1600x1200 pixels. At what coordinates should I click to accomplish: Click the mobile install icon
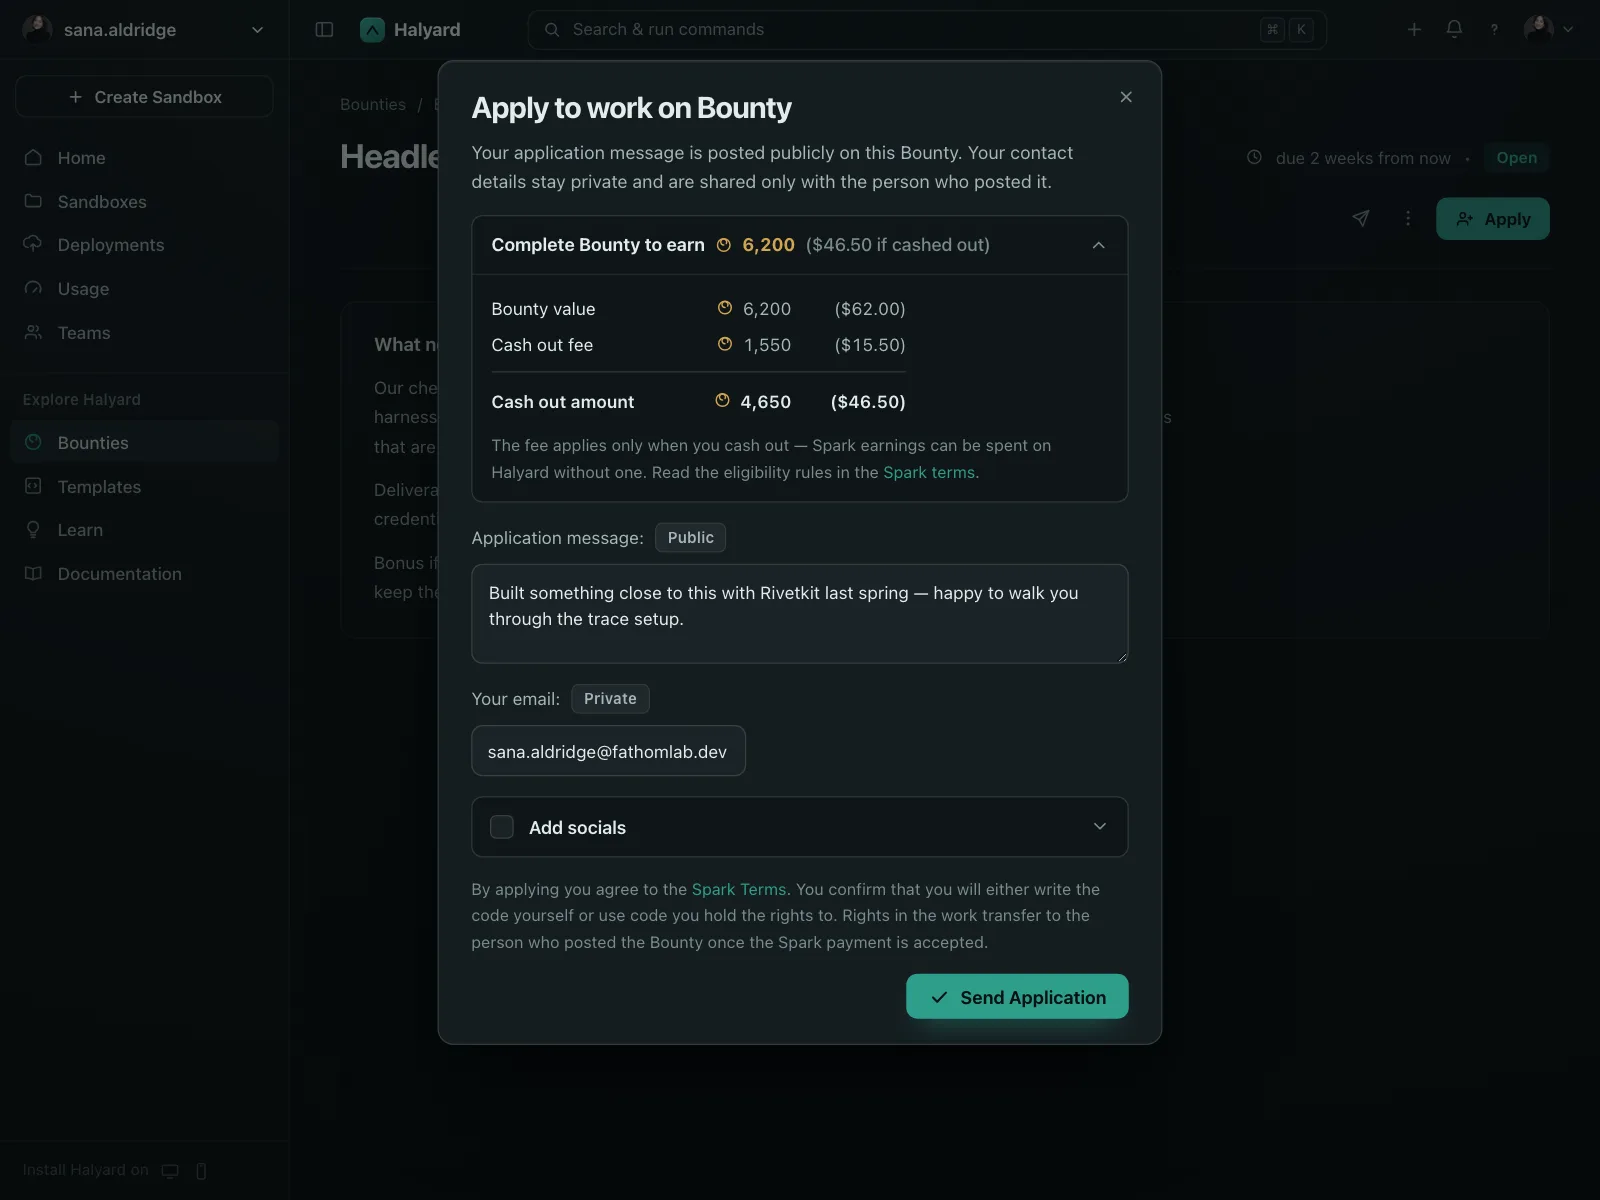pos(201,1171)
